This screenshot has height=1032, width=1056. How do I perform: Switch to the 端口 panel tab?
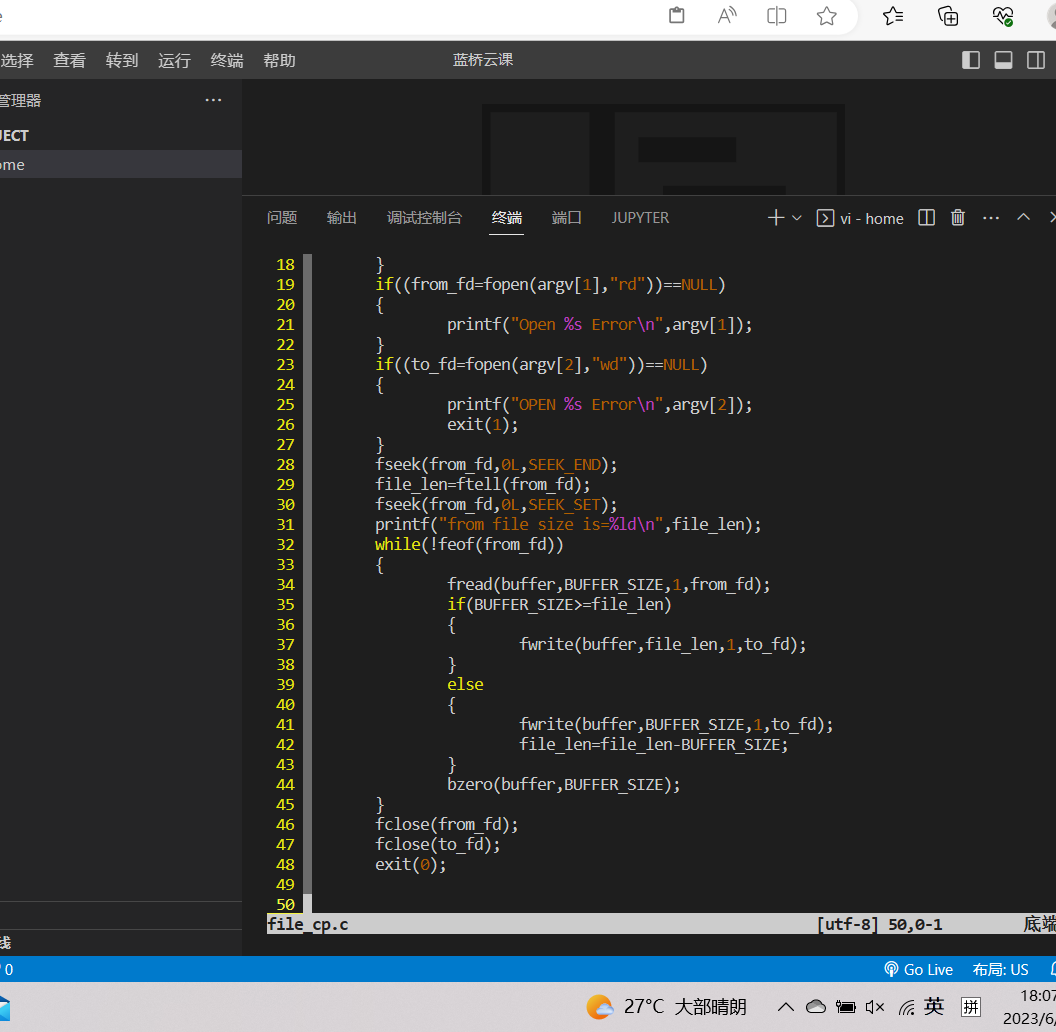(566, 218)
